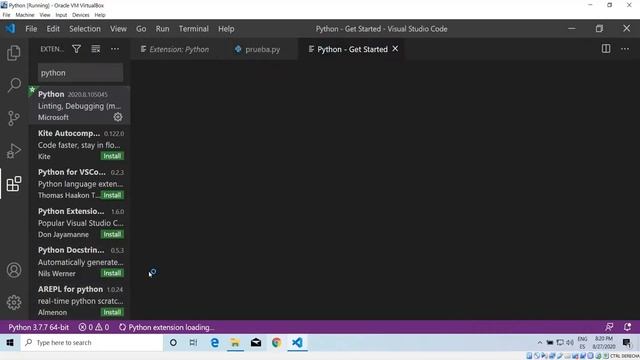Screen dimensions: 640x360
Task: Show hidden system tray icons chevron
Action: click(x=540, y=342)
